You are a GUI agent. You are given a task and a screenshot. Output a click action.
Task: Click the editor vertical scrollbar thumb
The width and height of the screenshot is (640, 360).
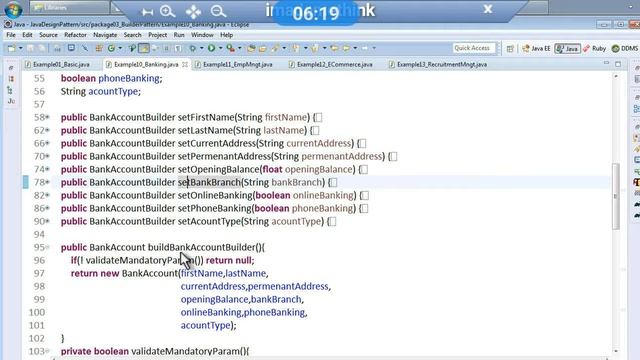616,196
